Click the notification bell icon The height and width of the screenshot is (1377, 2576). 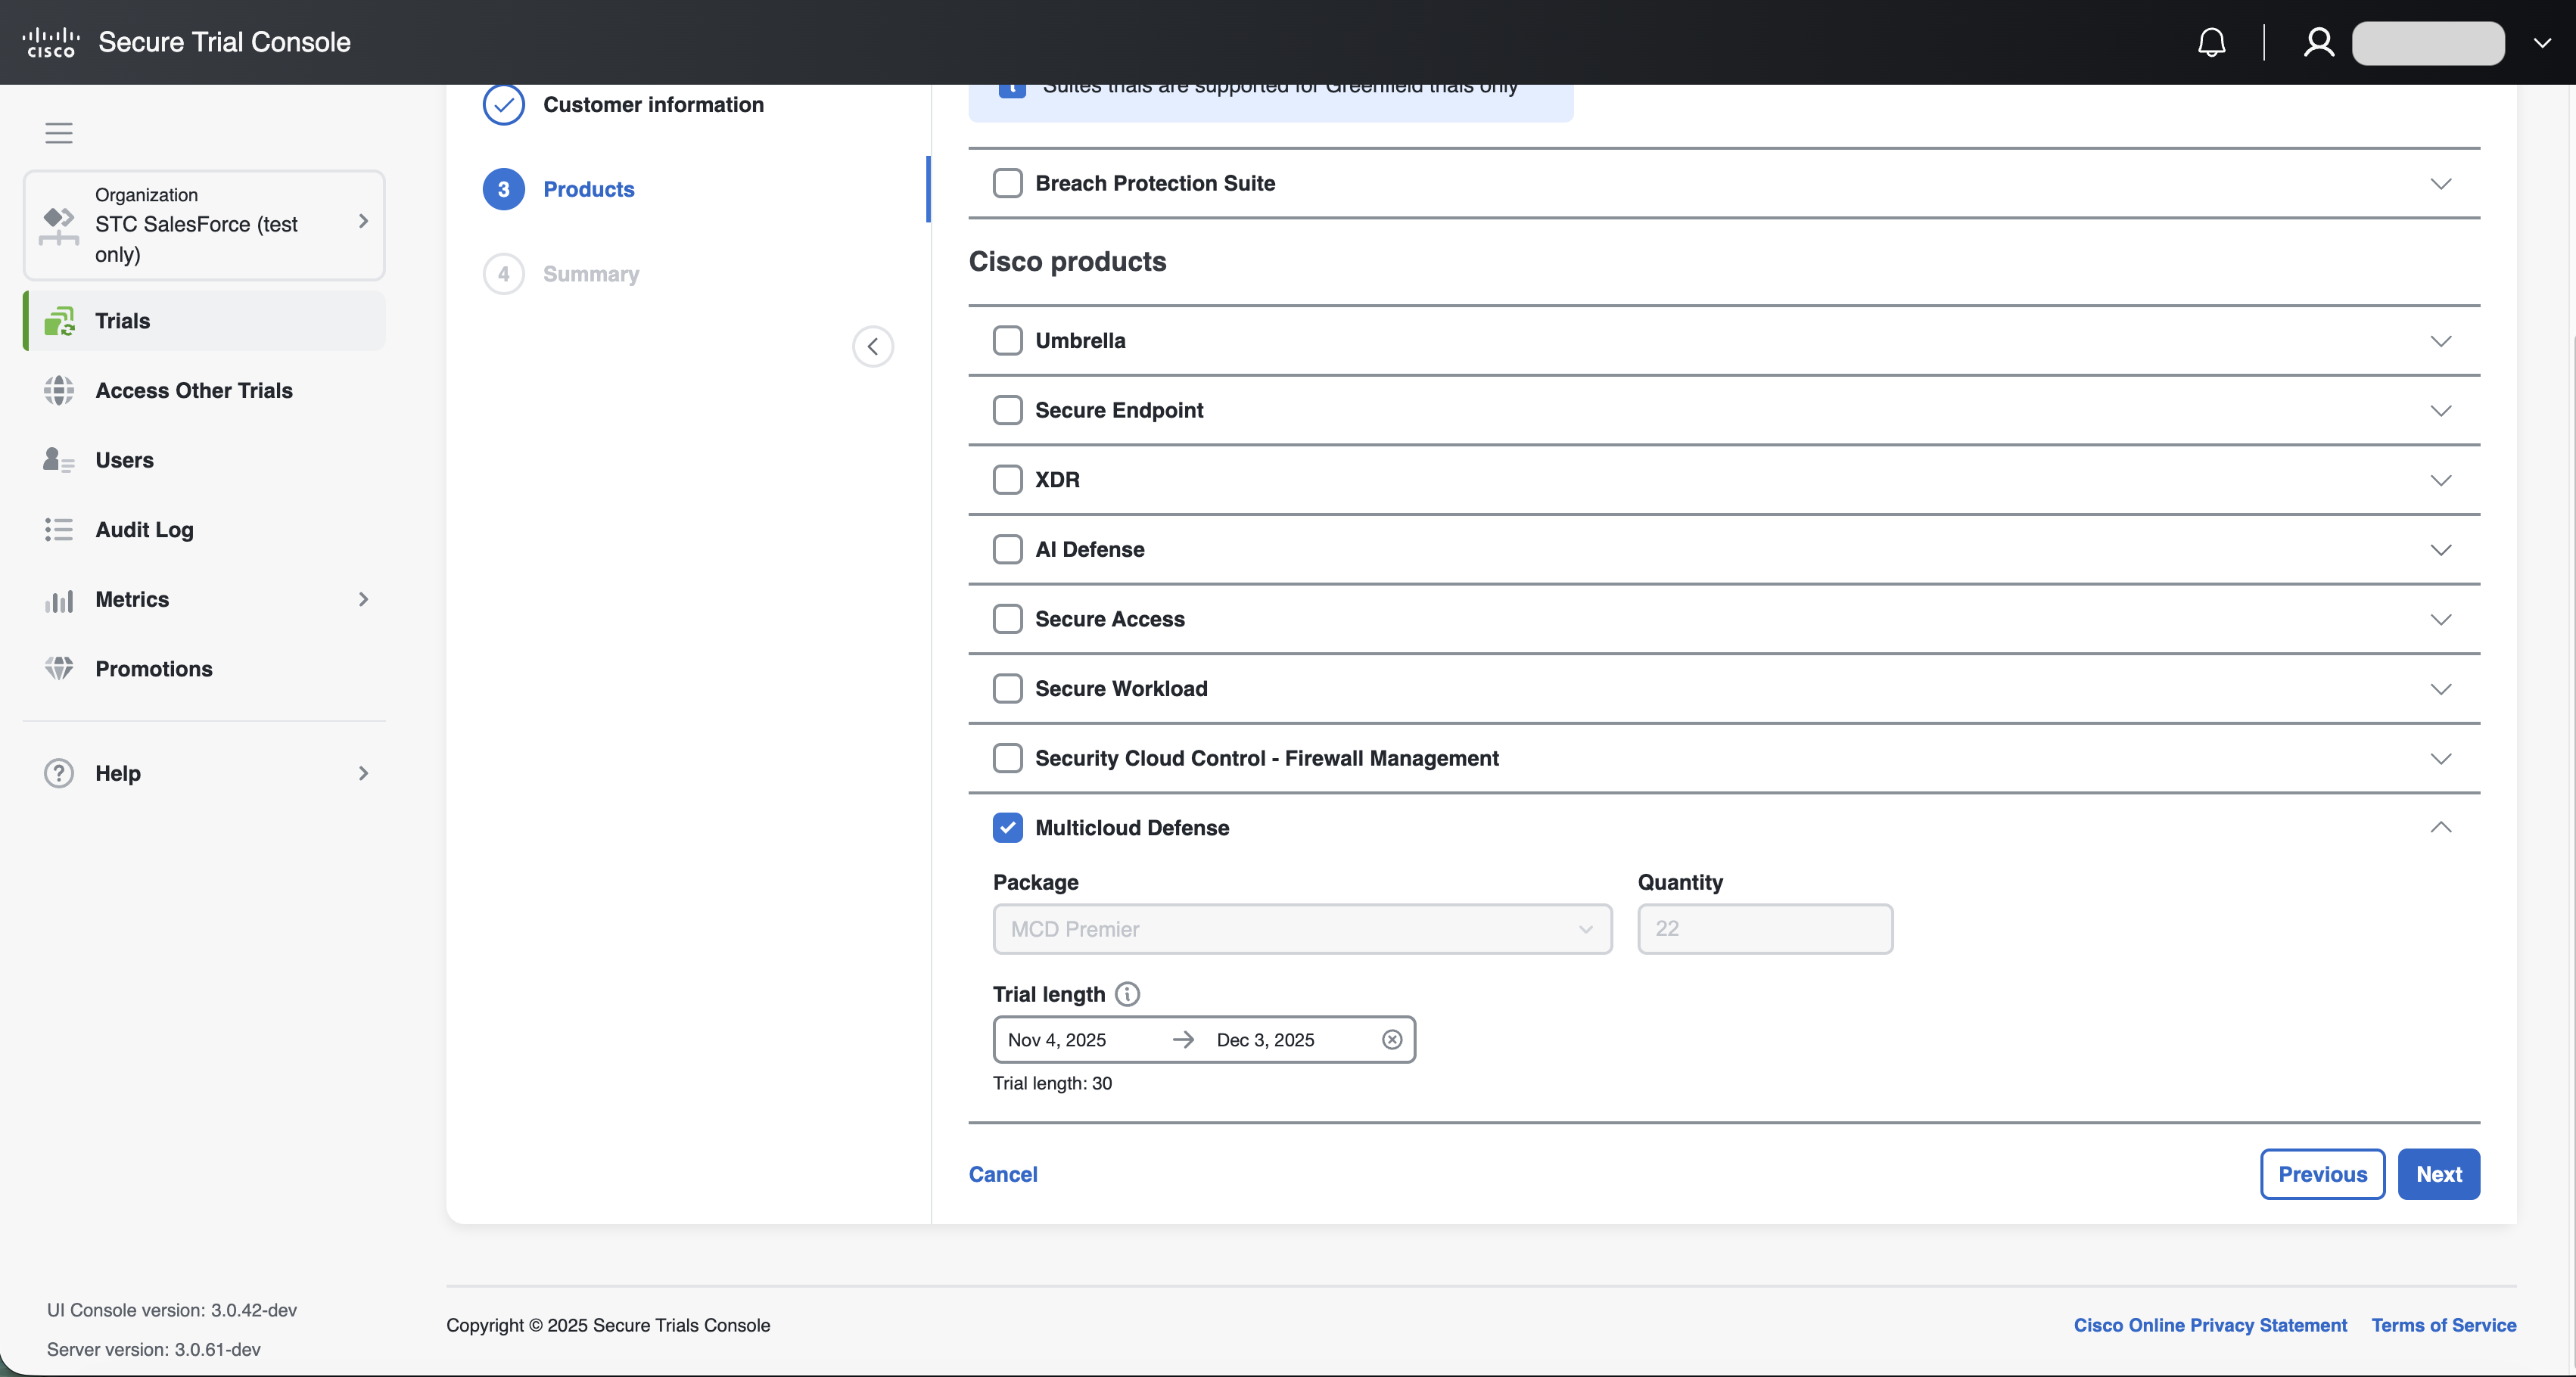(x=2211, y=42)
